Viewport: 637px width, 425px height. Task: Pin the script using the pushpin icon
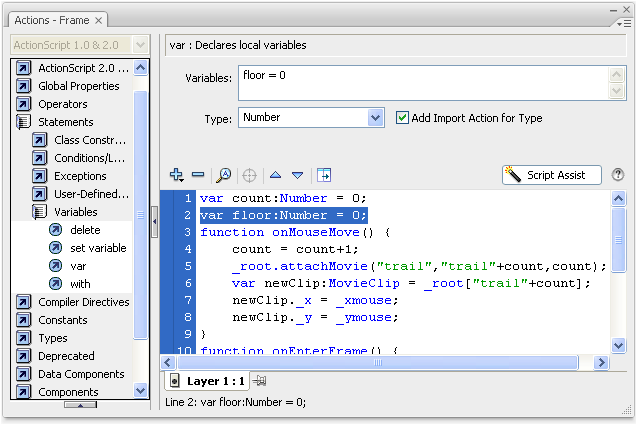pyautogui.click(x=260, y=381)
